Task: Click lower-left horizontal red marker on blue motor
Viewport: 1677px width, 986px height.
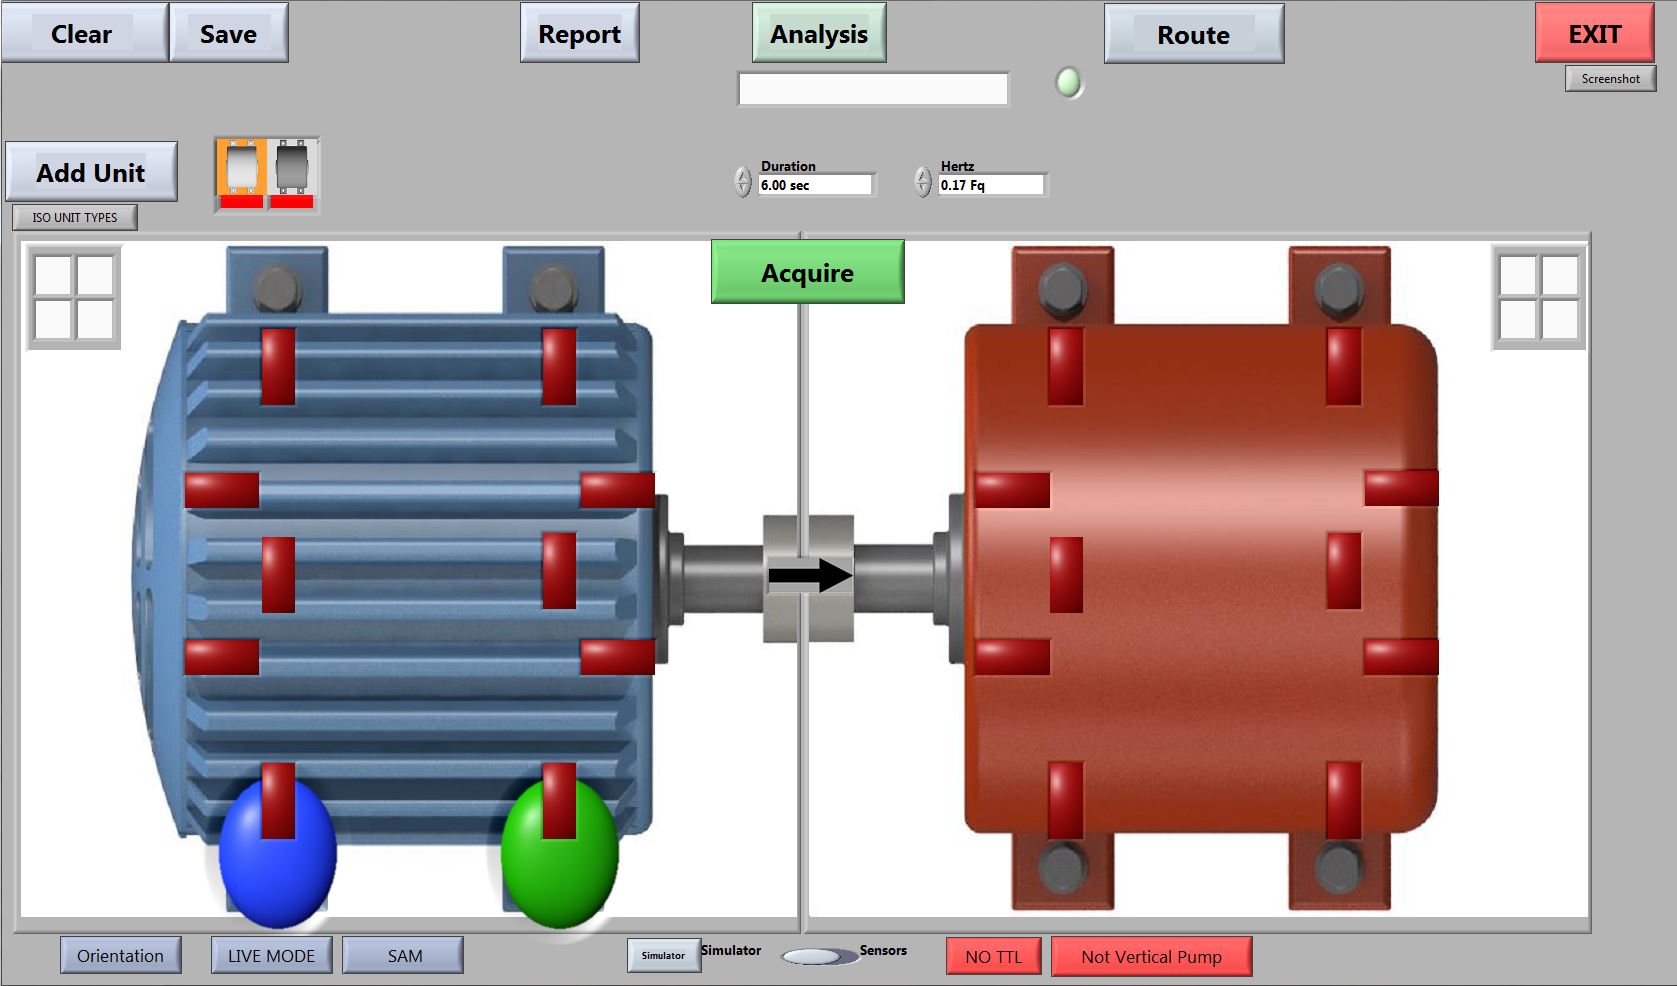Action: coord(222,657)
